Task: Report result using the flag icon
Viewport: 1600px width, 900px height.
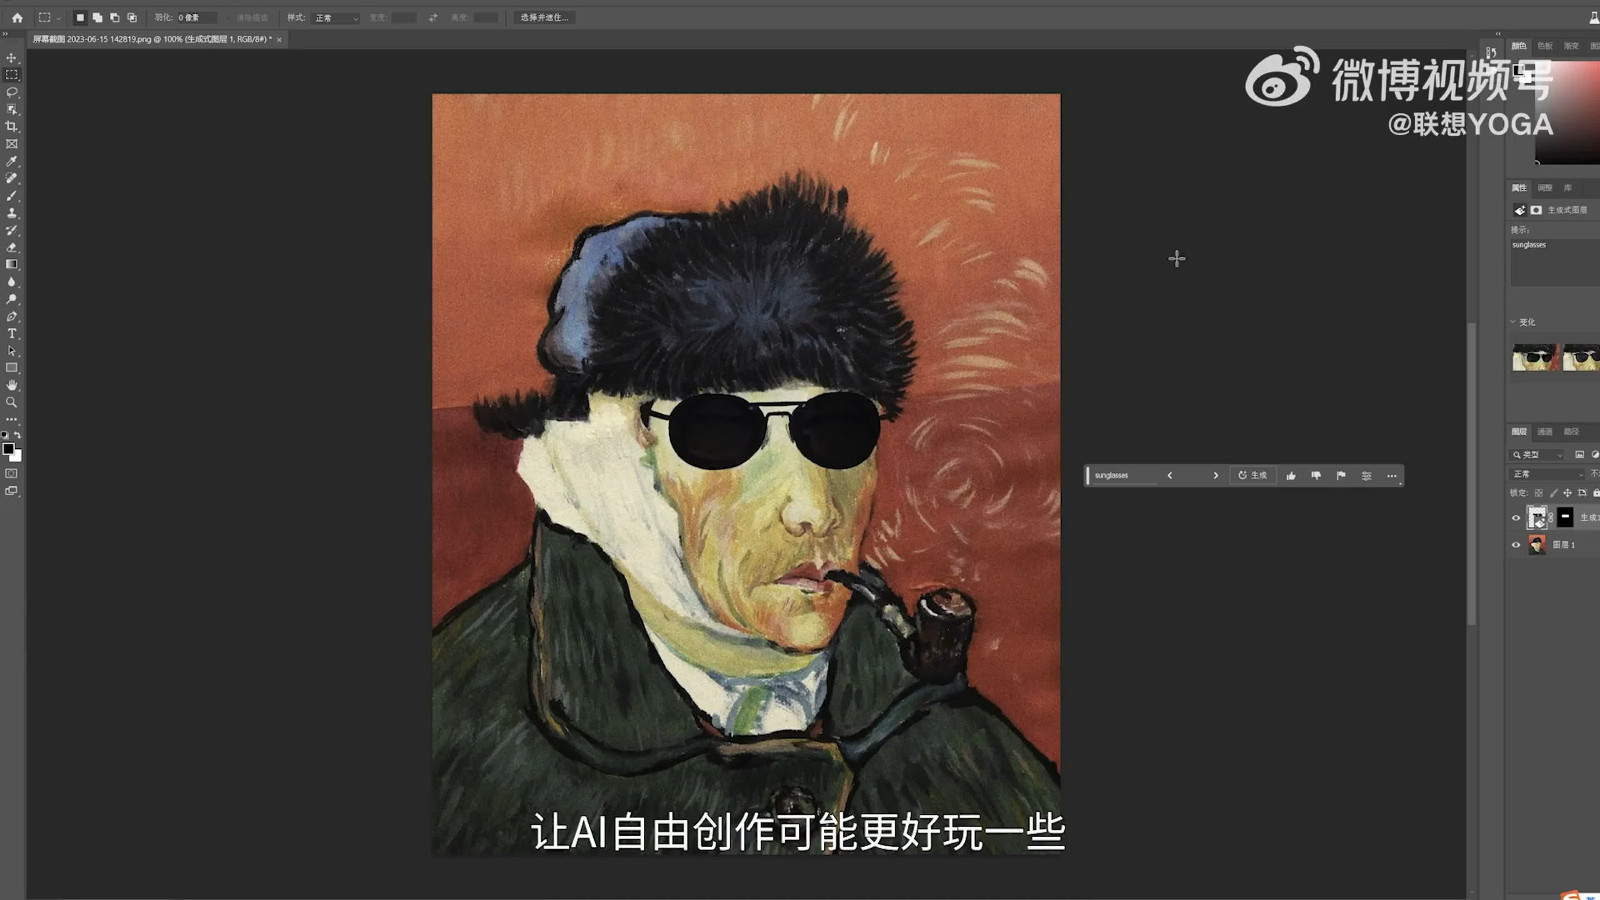Action: 1341,475
